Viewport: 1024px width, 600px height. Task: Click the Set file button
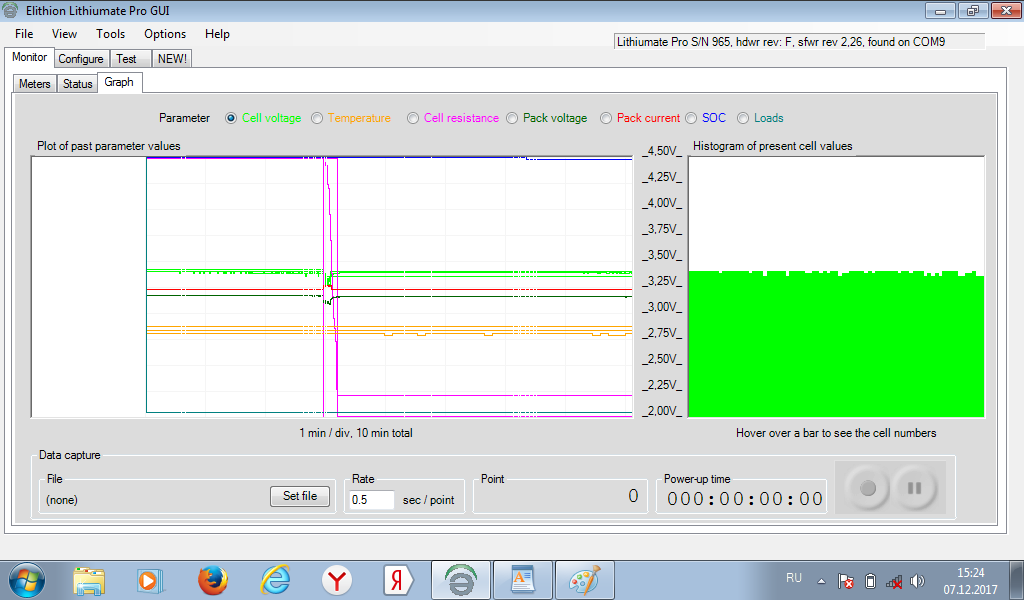coord(300,496)
